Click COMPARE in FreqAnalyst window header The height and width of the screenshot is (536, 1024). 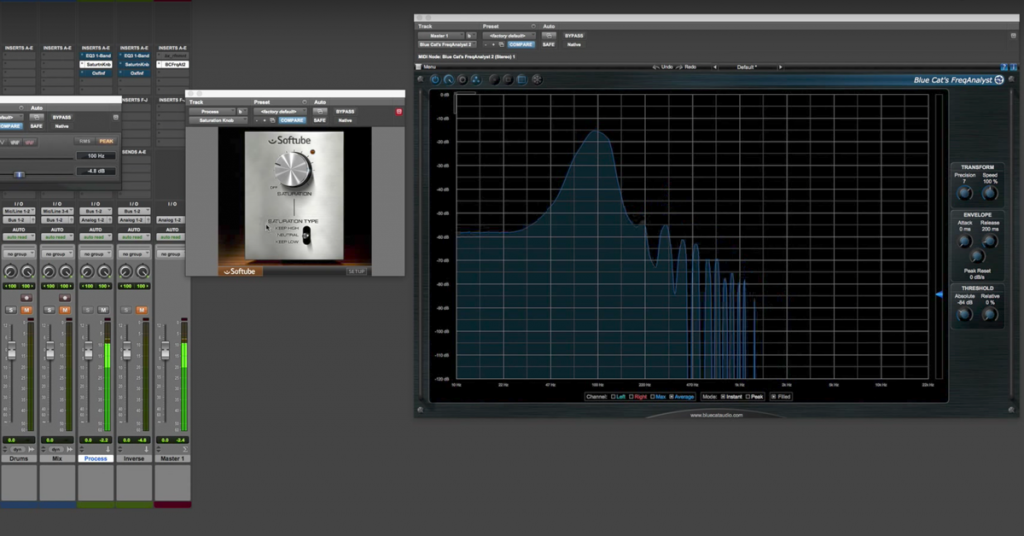pos(520,44)
